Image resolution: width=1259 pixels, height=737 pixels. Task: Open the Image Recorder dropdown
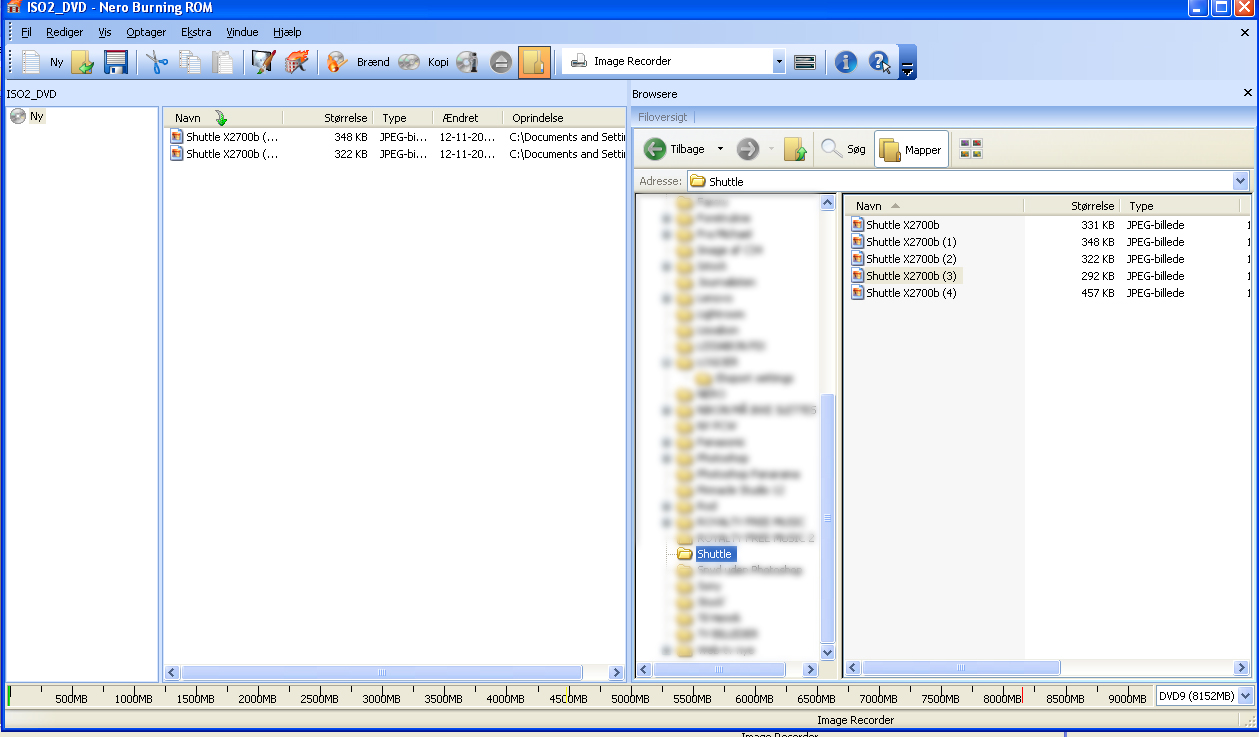click(779, 62)
